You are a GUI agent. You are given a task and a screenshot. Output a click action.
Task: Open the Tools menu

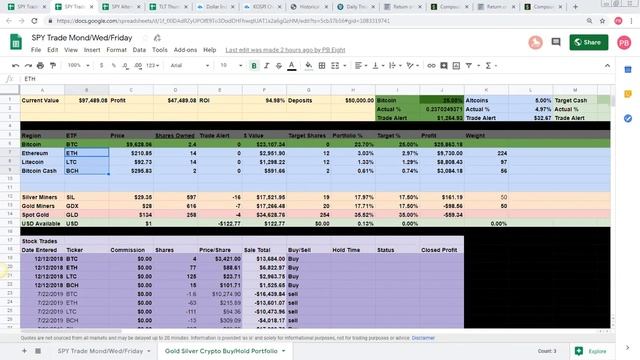[160, 50]
